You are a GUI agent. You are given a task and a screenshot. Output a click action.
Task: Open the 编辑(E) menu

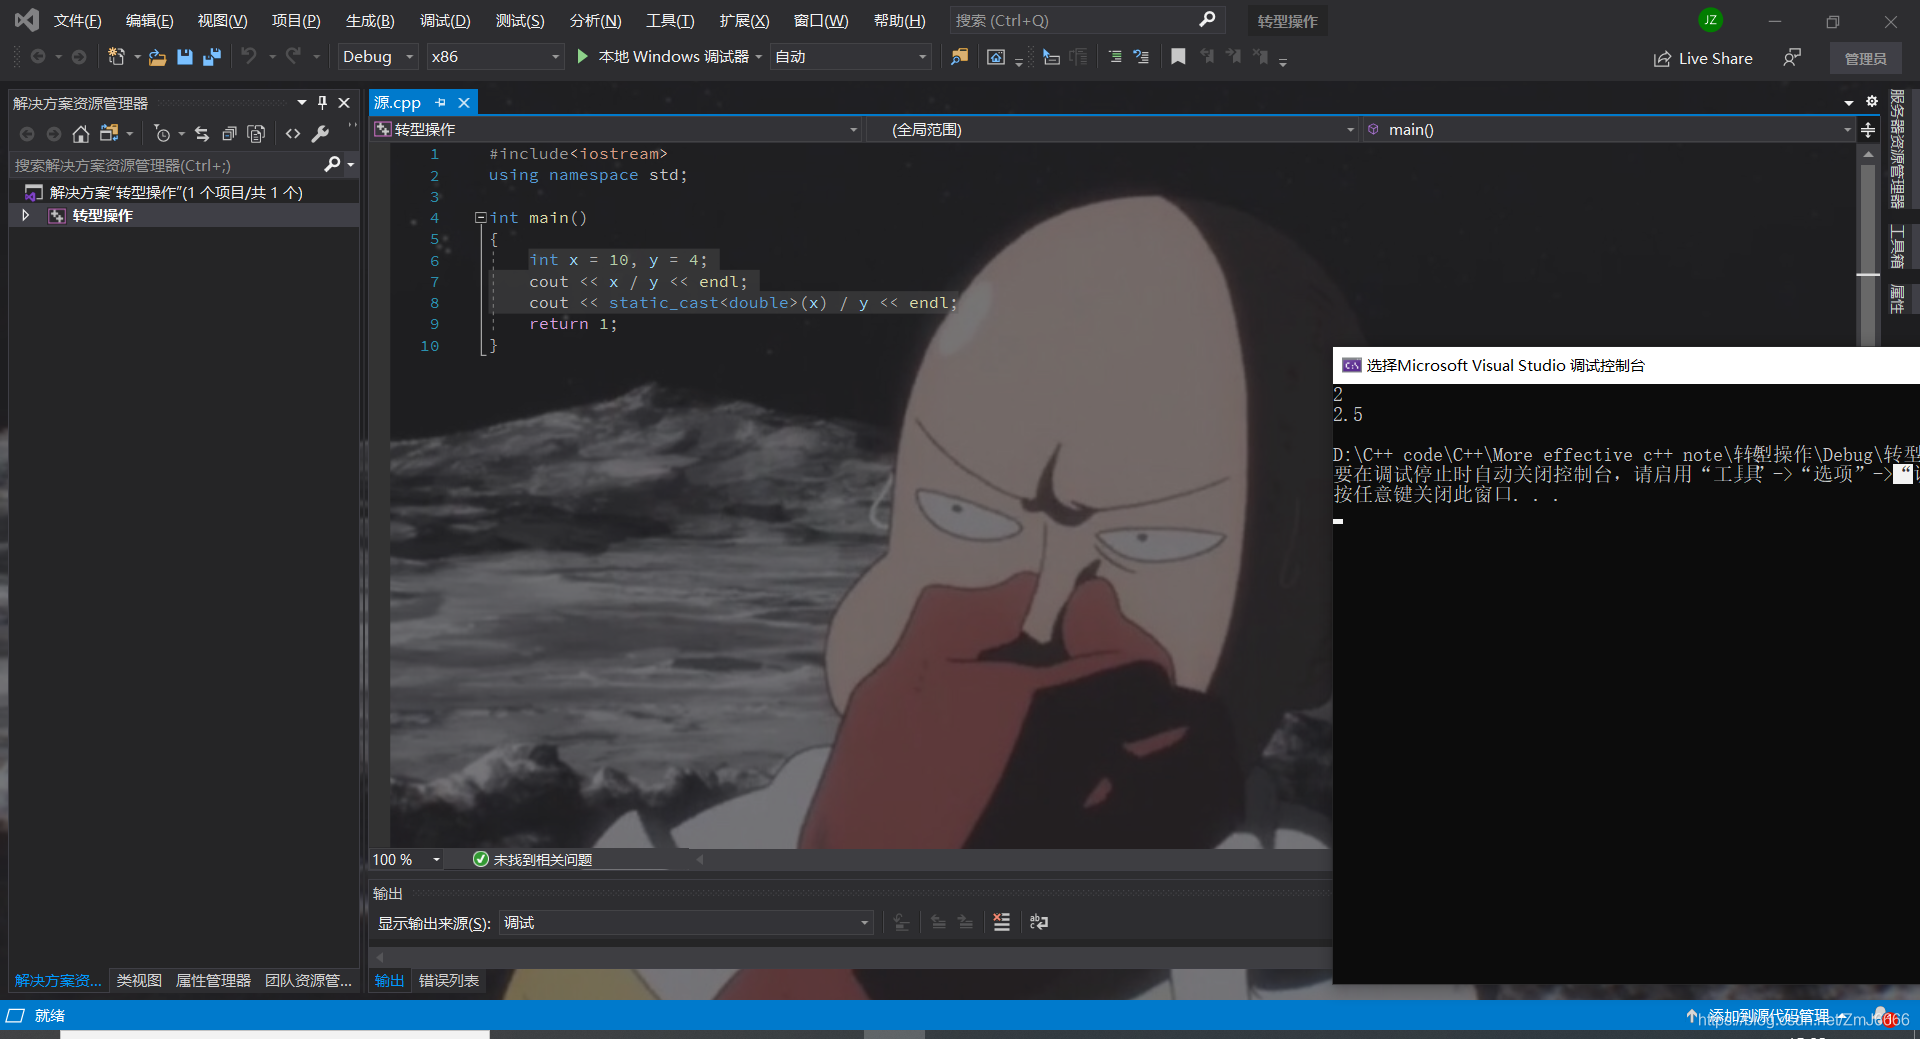[149, 21]
